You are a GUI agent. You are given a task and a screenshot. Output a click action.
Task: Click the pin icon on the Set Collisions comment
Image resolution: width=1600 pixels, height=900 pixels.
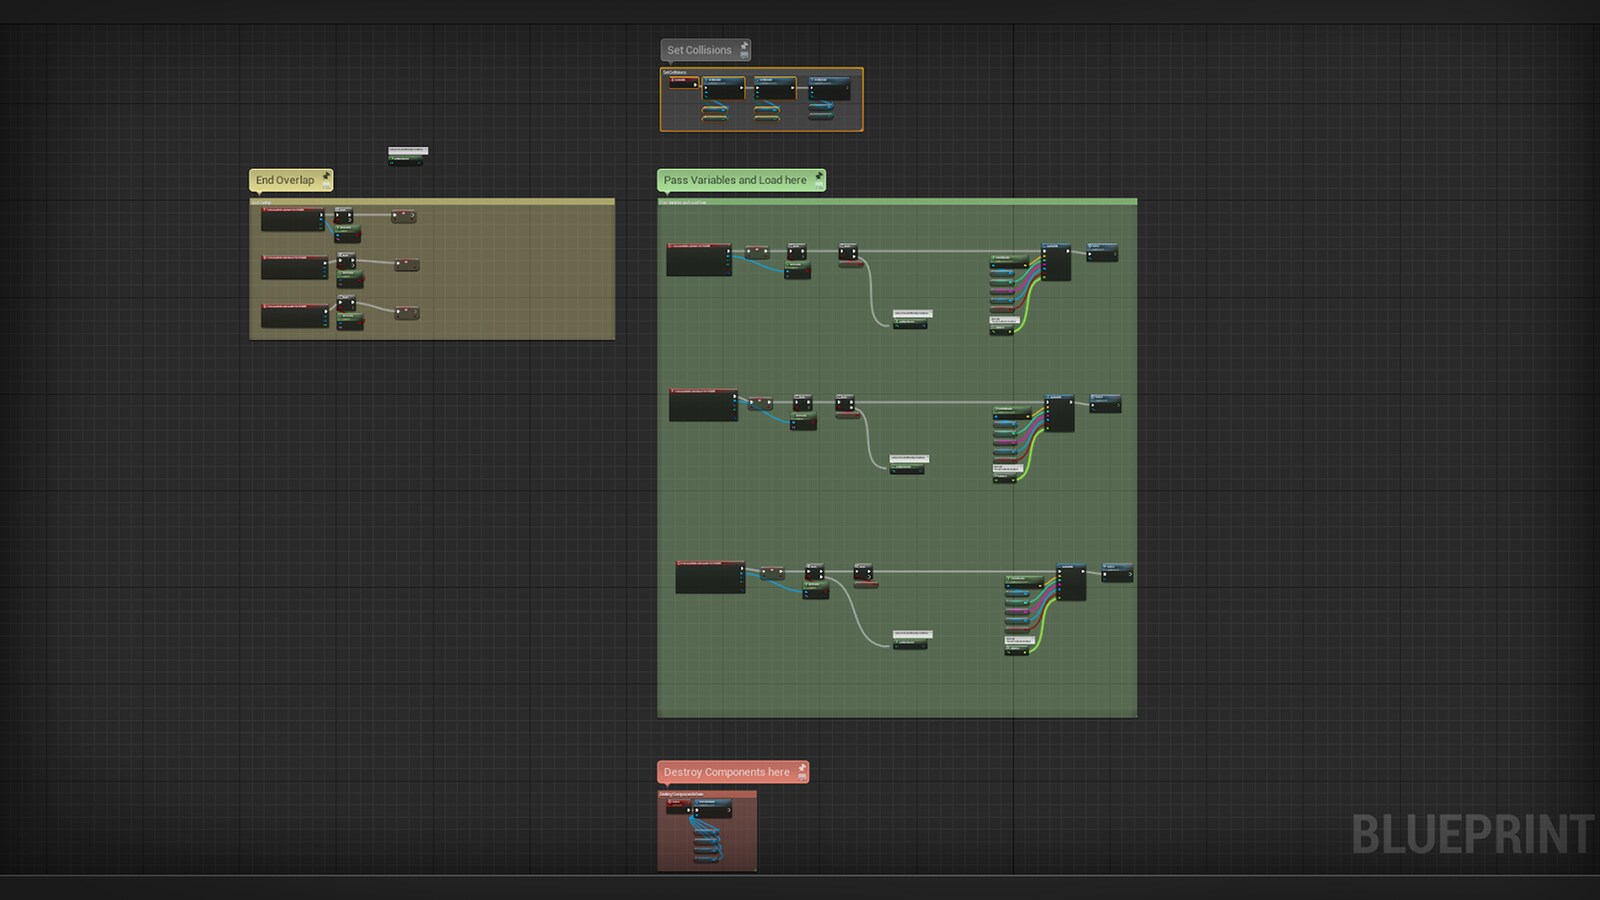click(744, 45)
